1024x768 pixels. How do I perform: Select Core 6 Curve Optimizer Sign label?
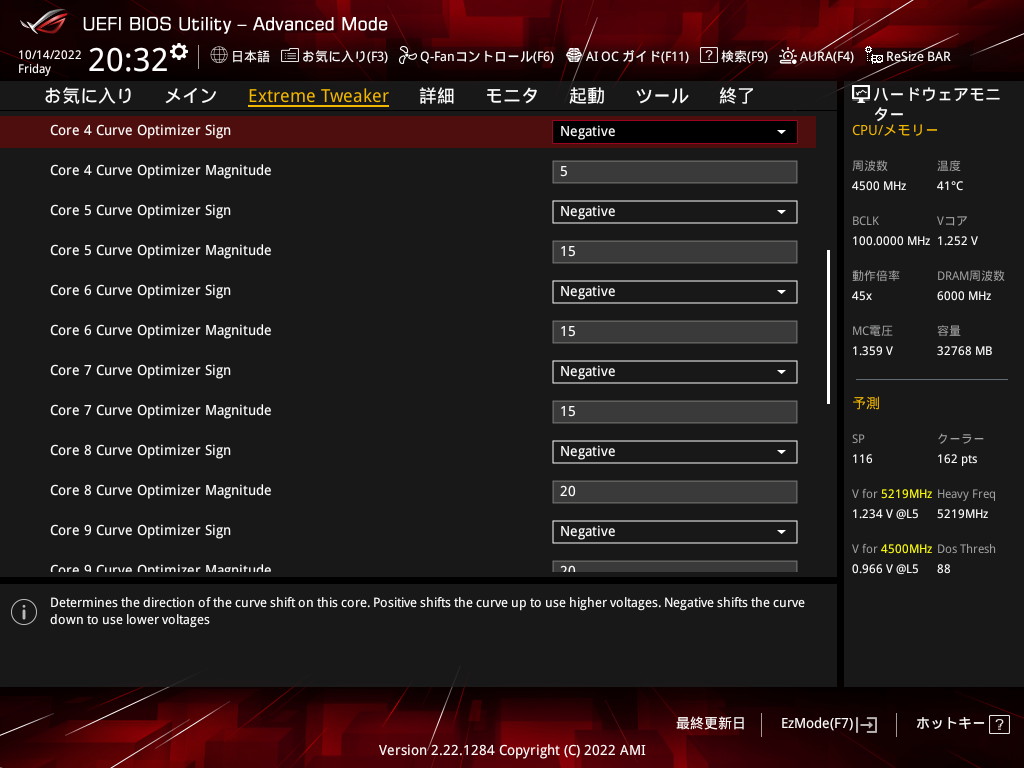[x=140, y=291]
